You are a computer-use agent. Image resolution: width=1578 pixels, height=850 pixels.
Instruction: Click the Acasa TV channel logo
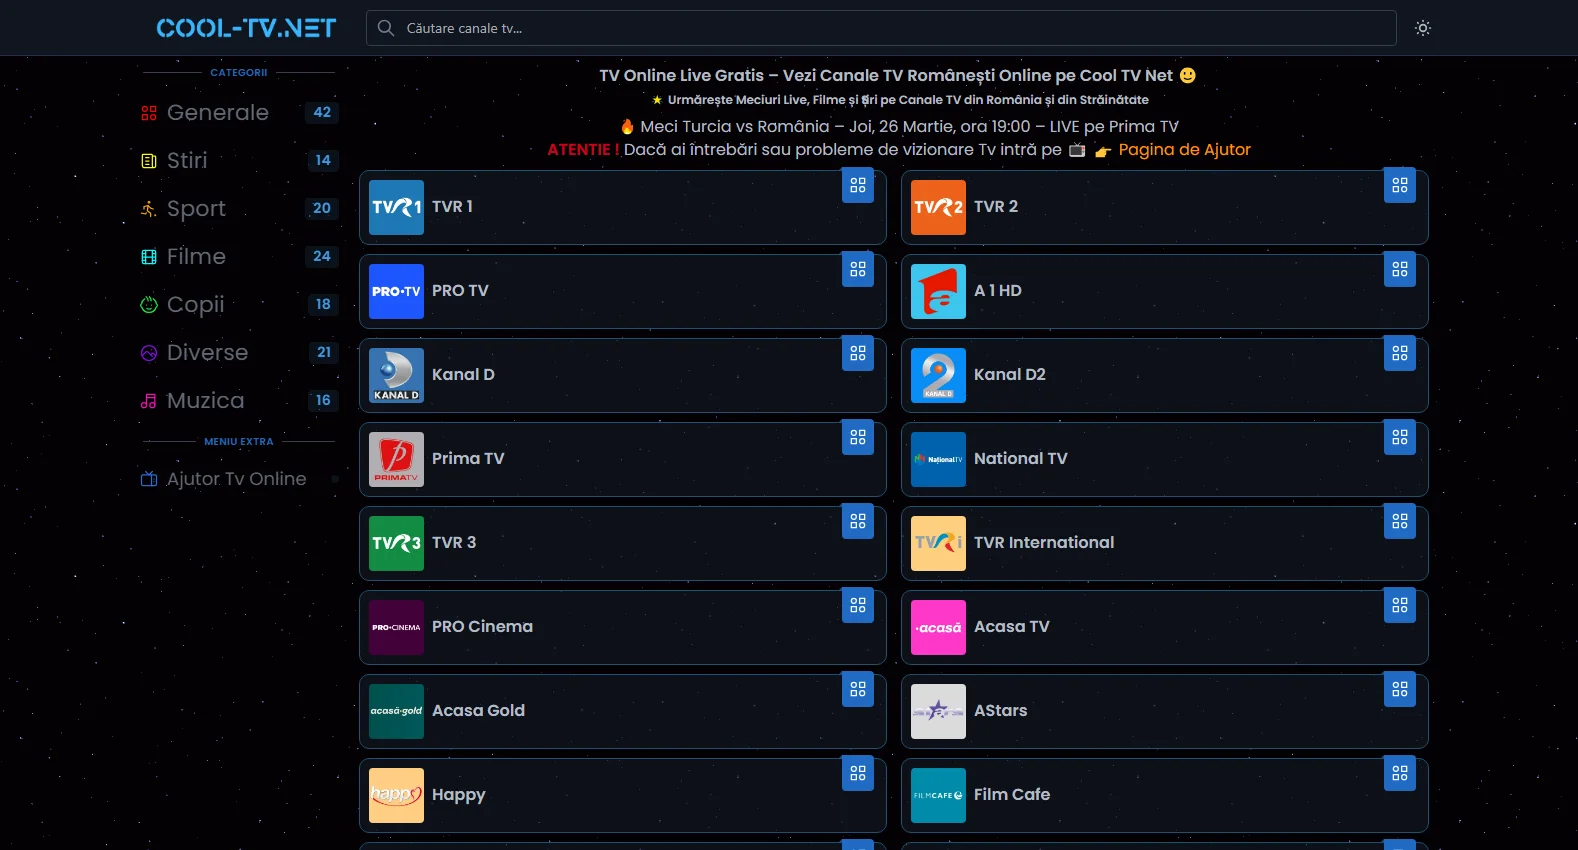tap(938, 627)
